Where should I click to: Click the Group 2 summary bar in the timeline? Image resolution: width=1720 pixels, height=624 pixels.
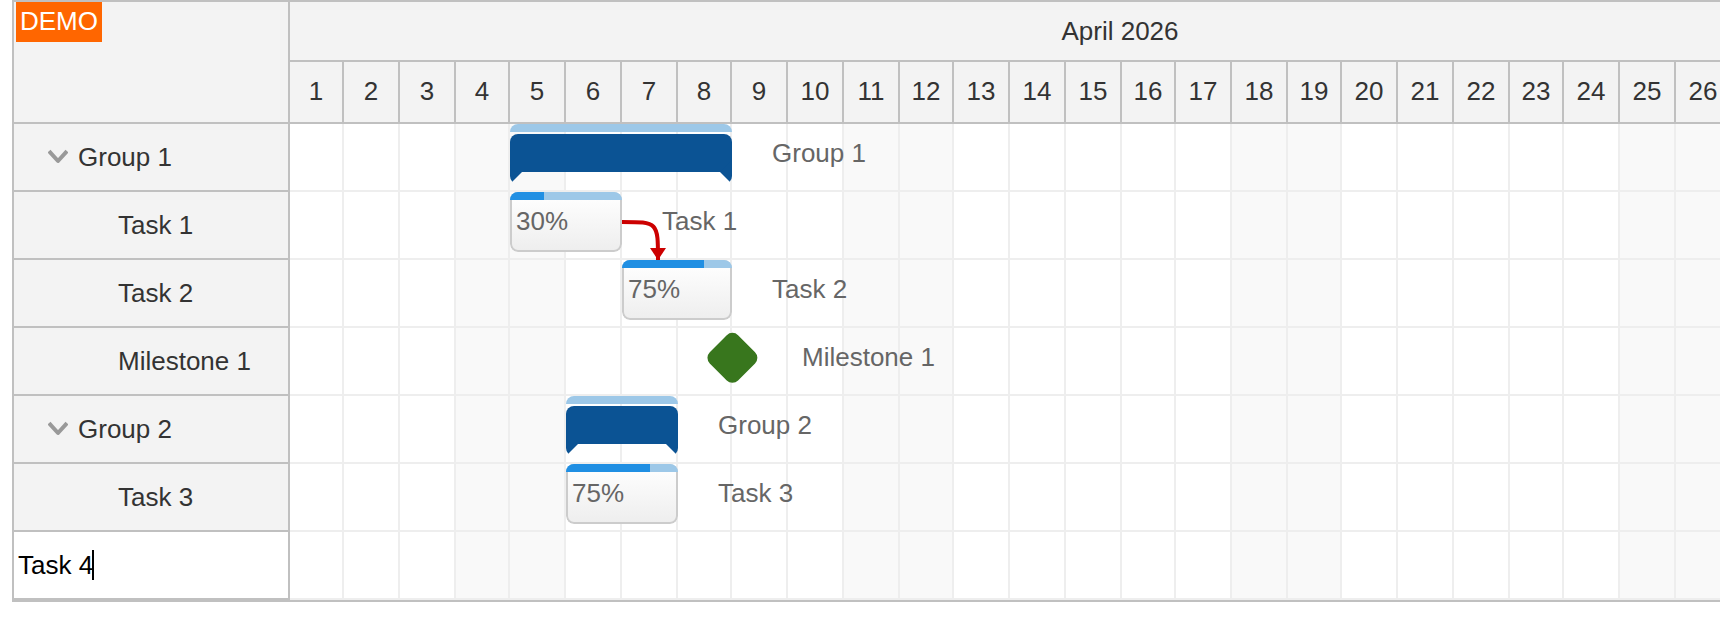(620, 425)
